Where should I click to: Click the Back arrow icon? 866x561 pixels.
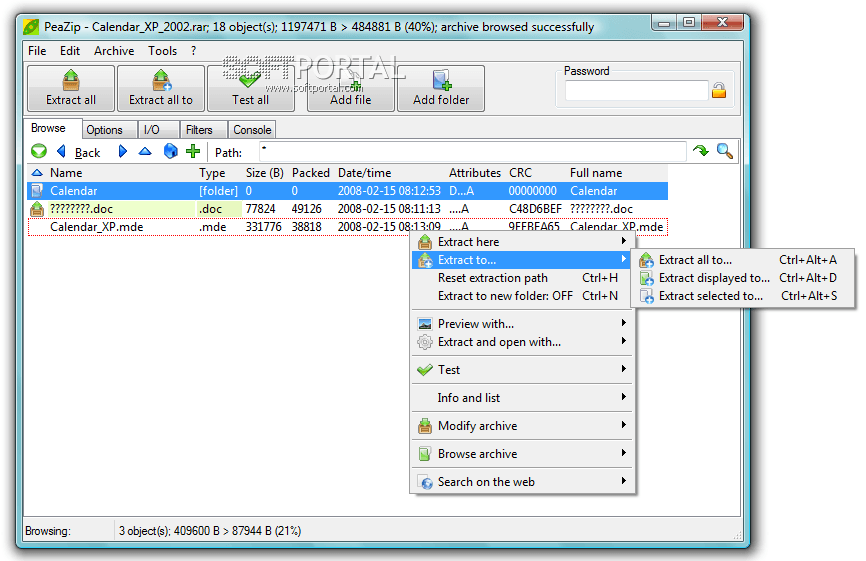(x=61, y=151)
